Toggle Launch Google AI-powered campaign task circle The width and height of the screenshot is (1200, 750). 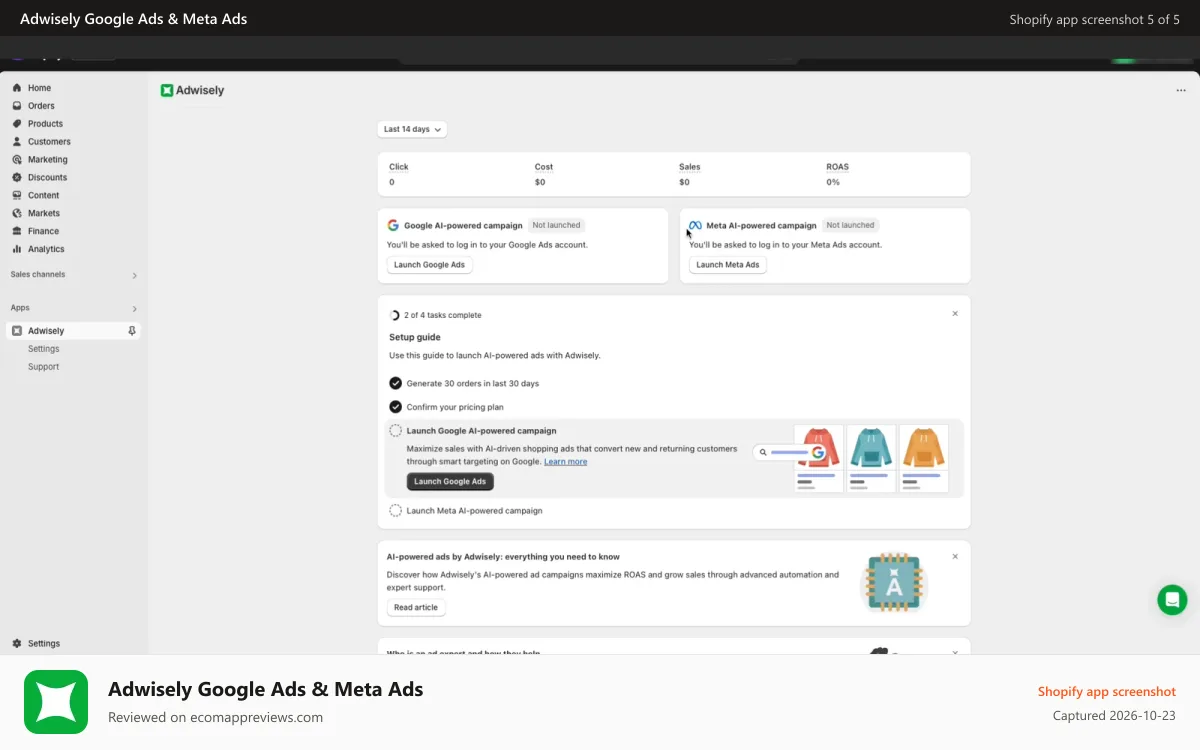396,431
